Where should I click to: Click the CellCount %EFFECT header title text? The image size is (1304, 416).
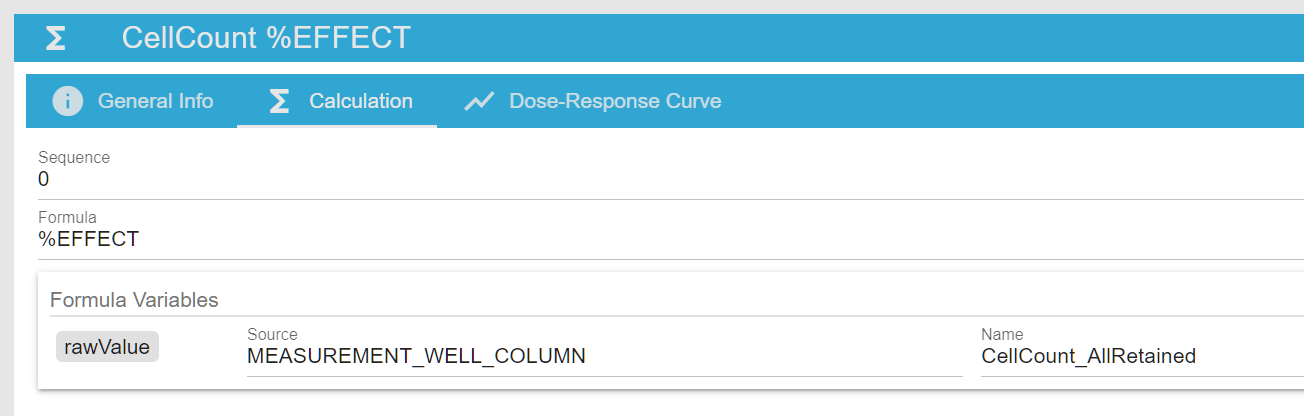[x=266, y=38]
